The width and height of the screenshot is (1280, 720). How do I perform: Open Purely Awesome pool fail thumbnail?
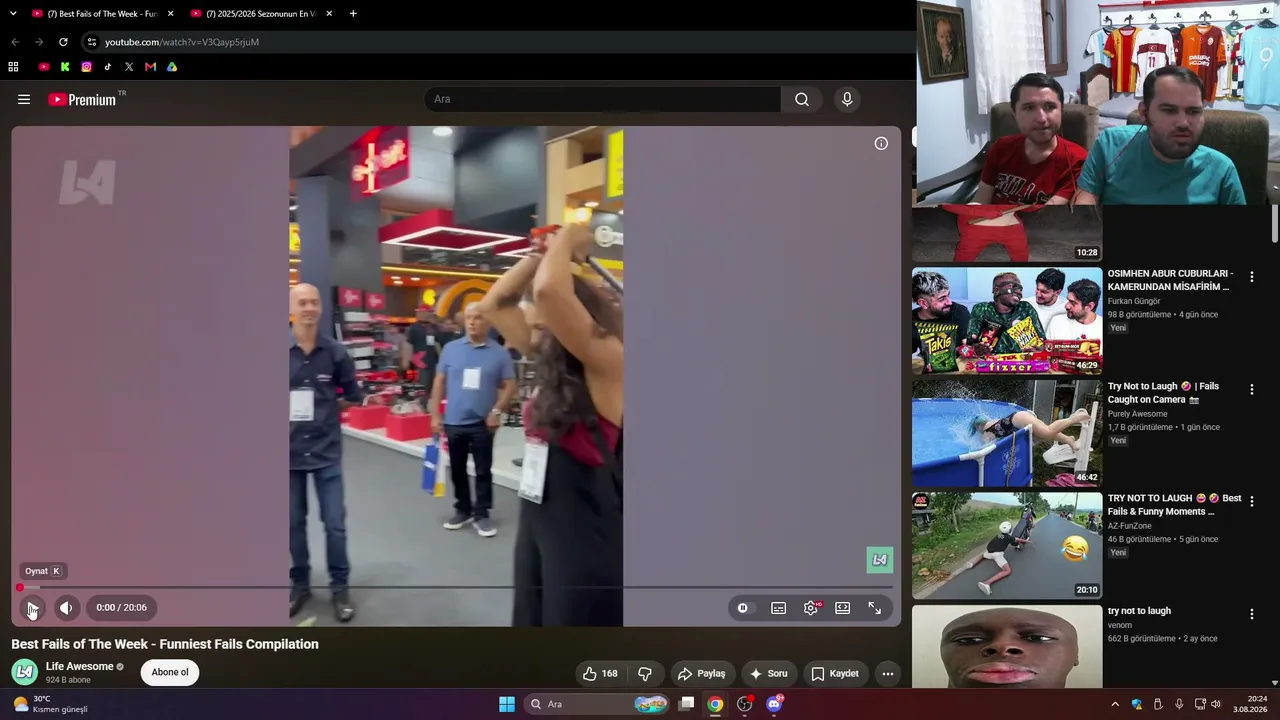point(1007,433)
